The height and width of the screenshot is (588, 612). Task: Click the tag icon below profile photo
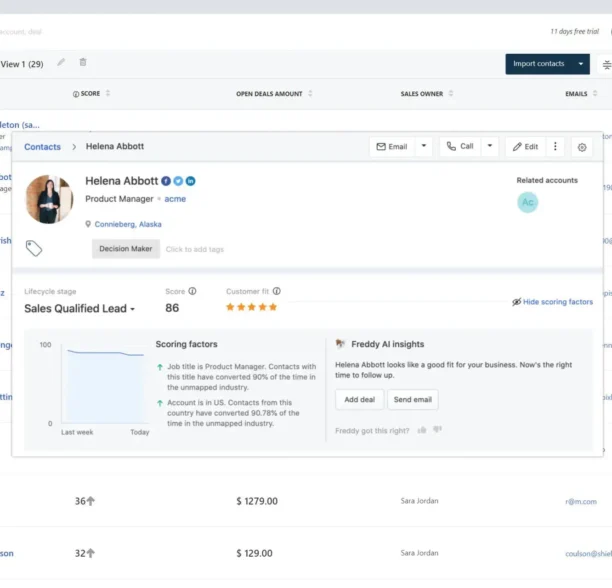tap(34, 249)
